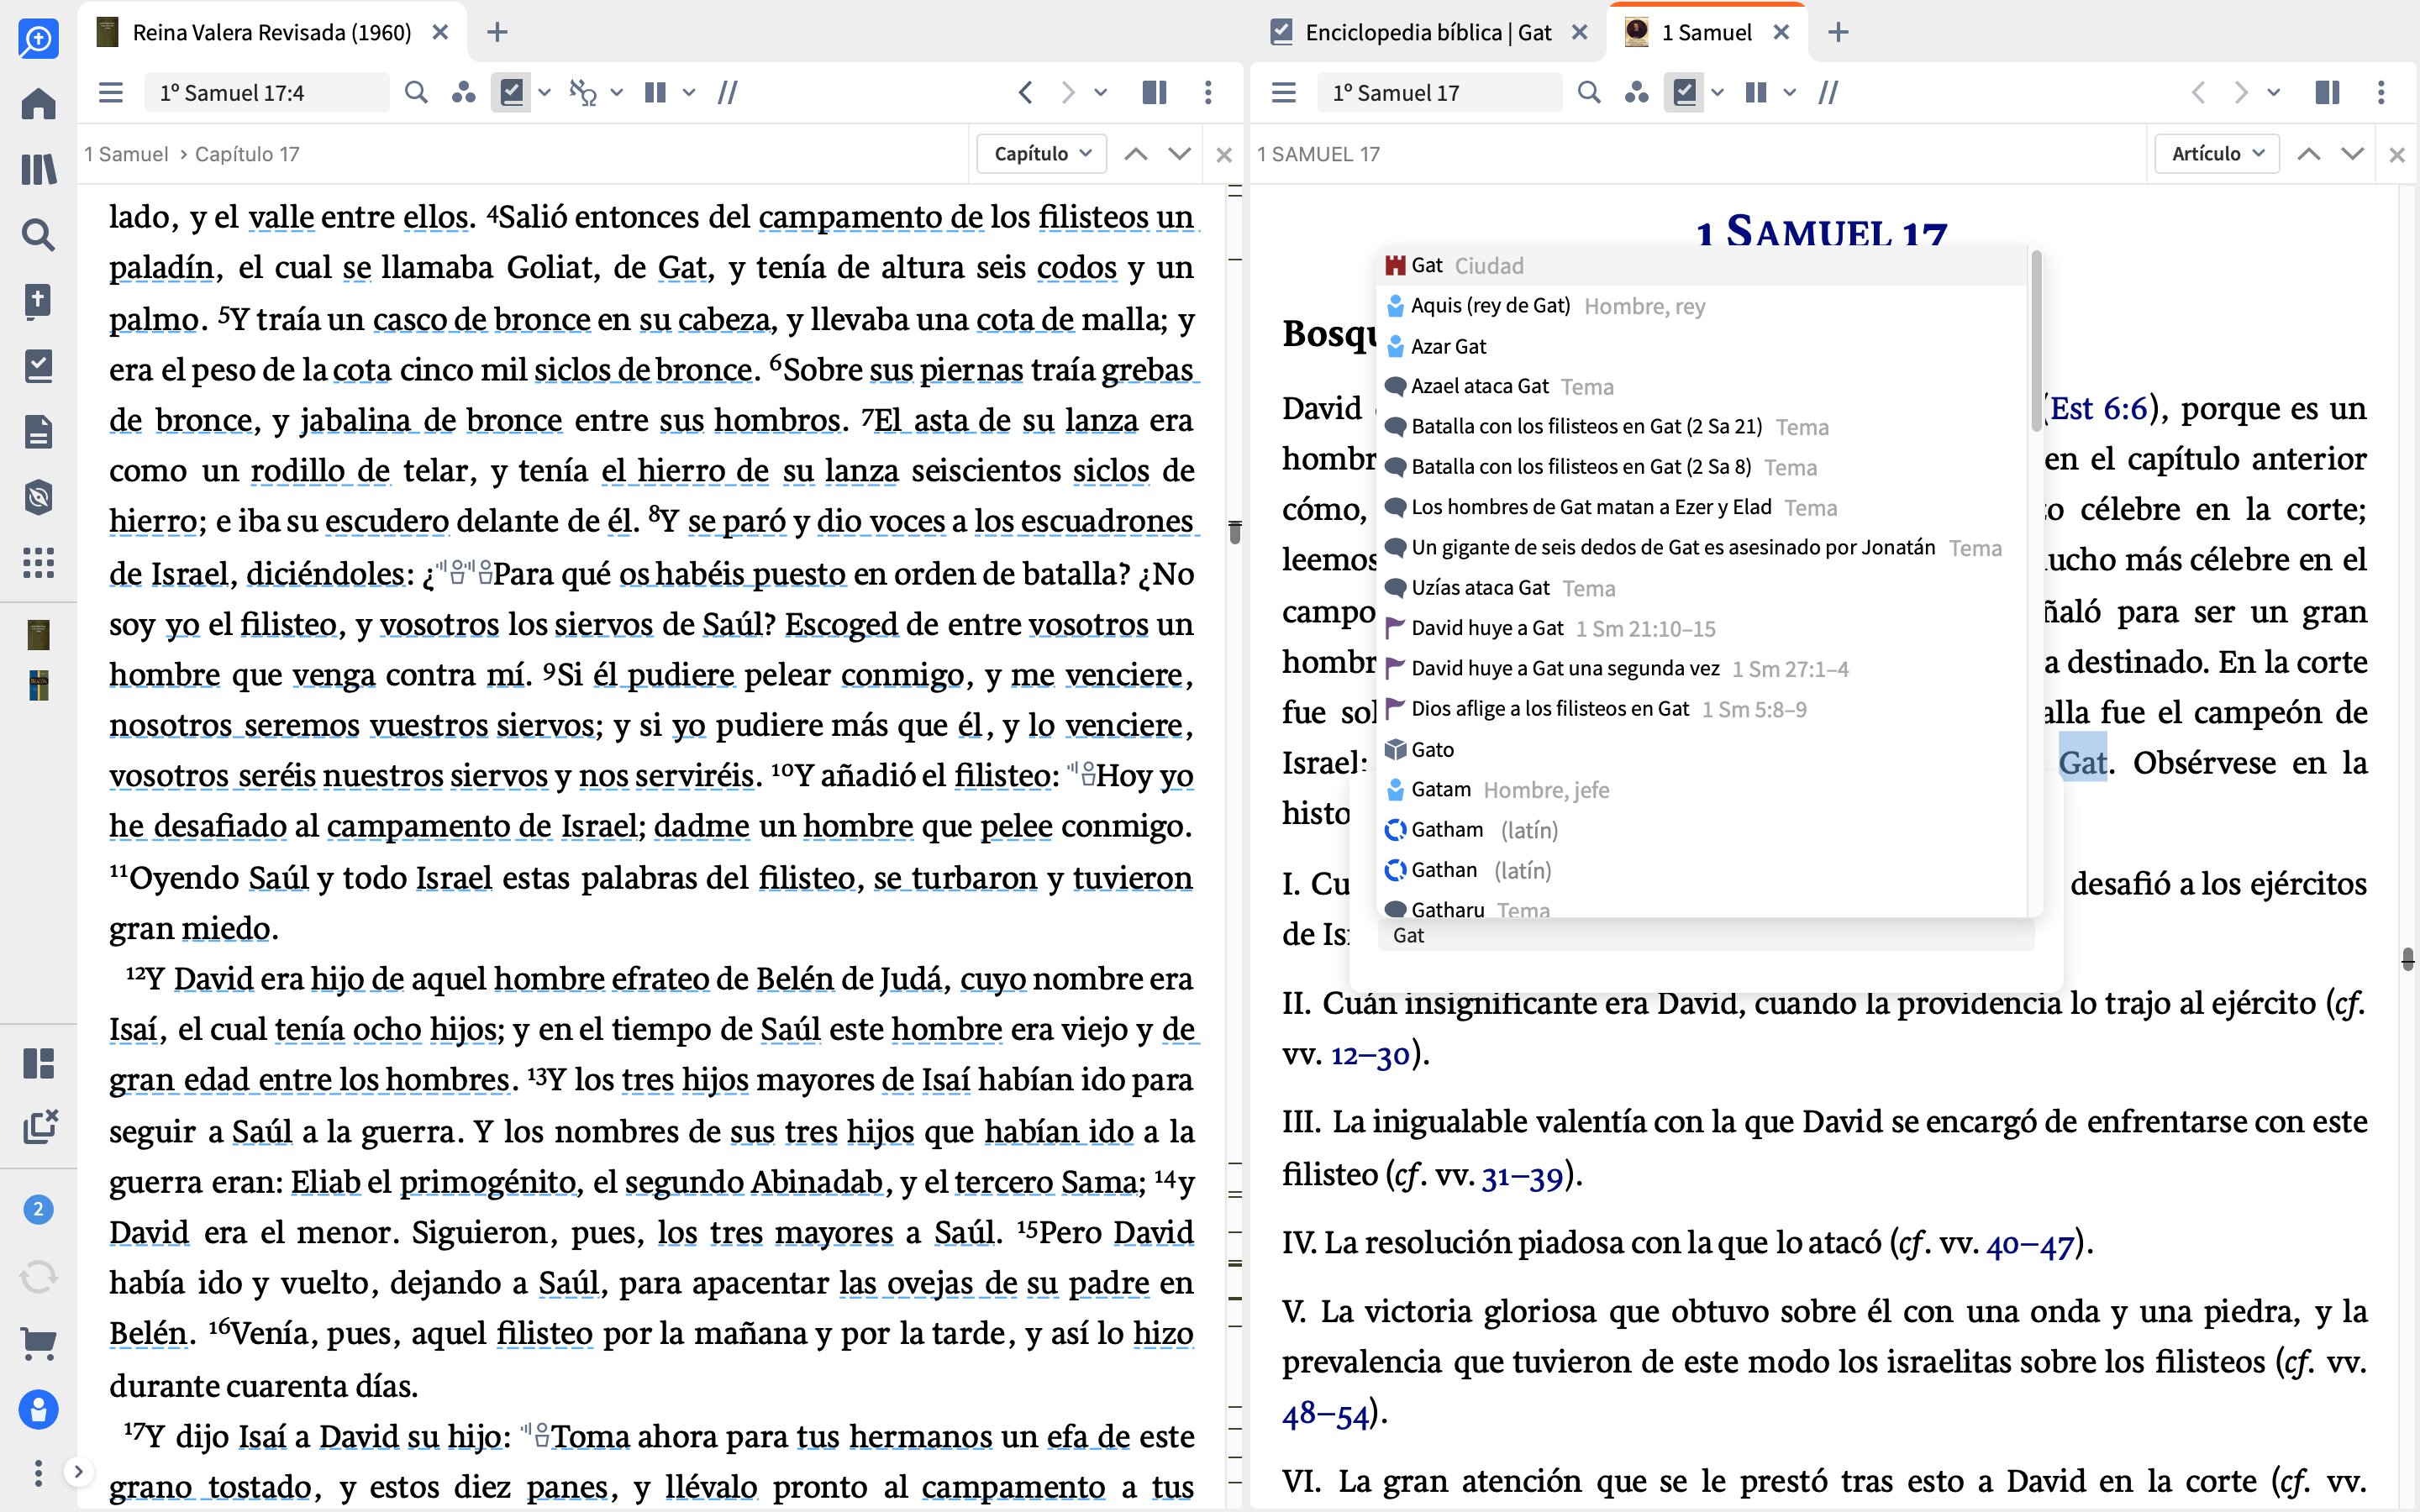Click the search icon in the Reina Valera panel toolbar

[x=416, y=93]
